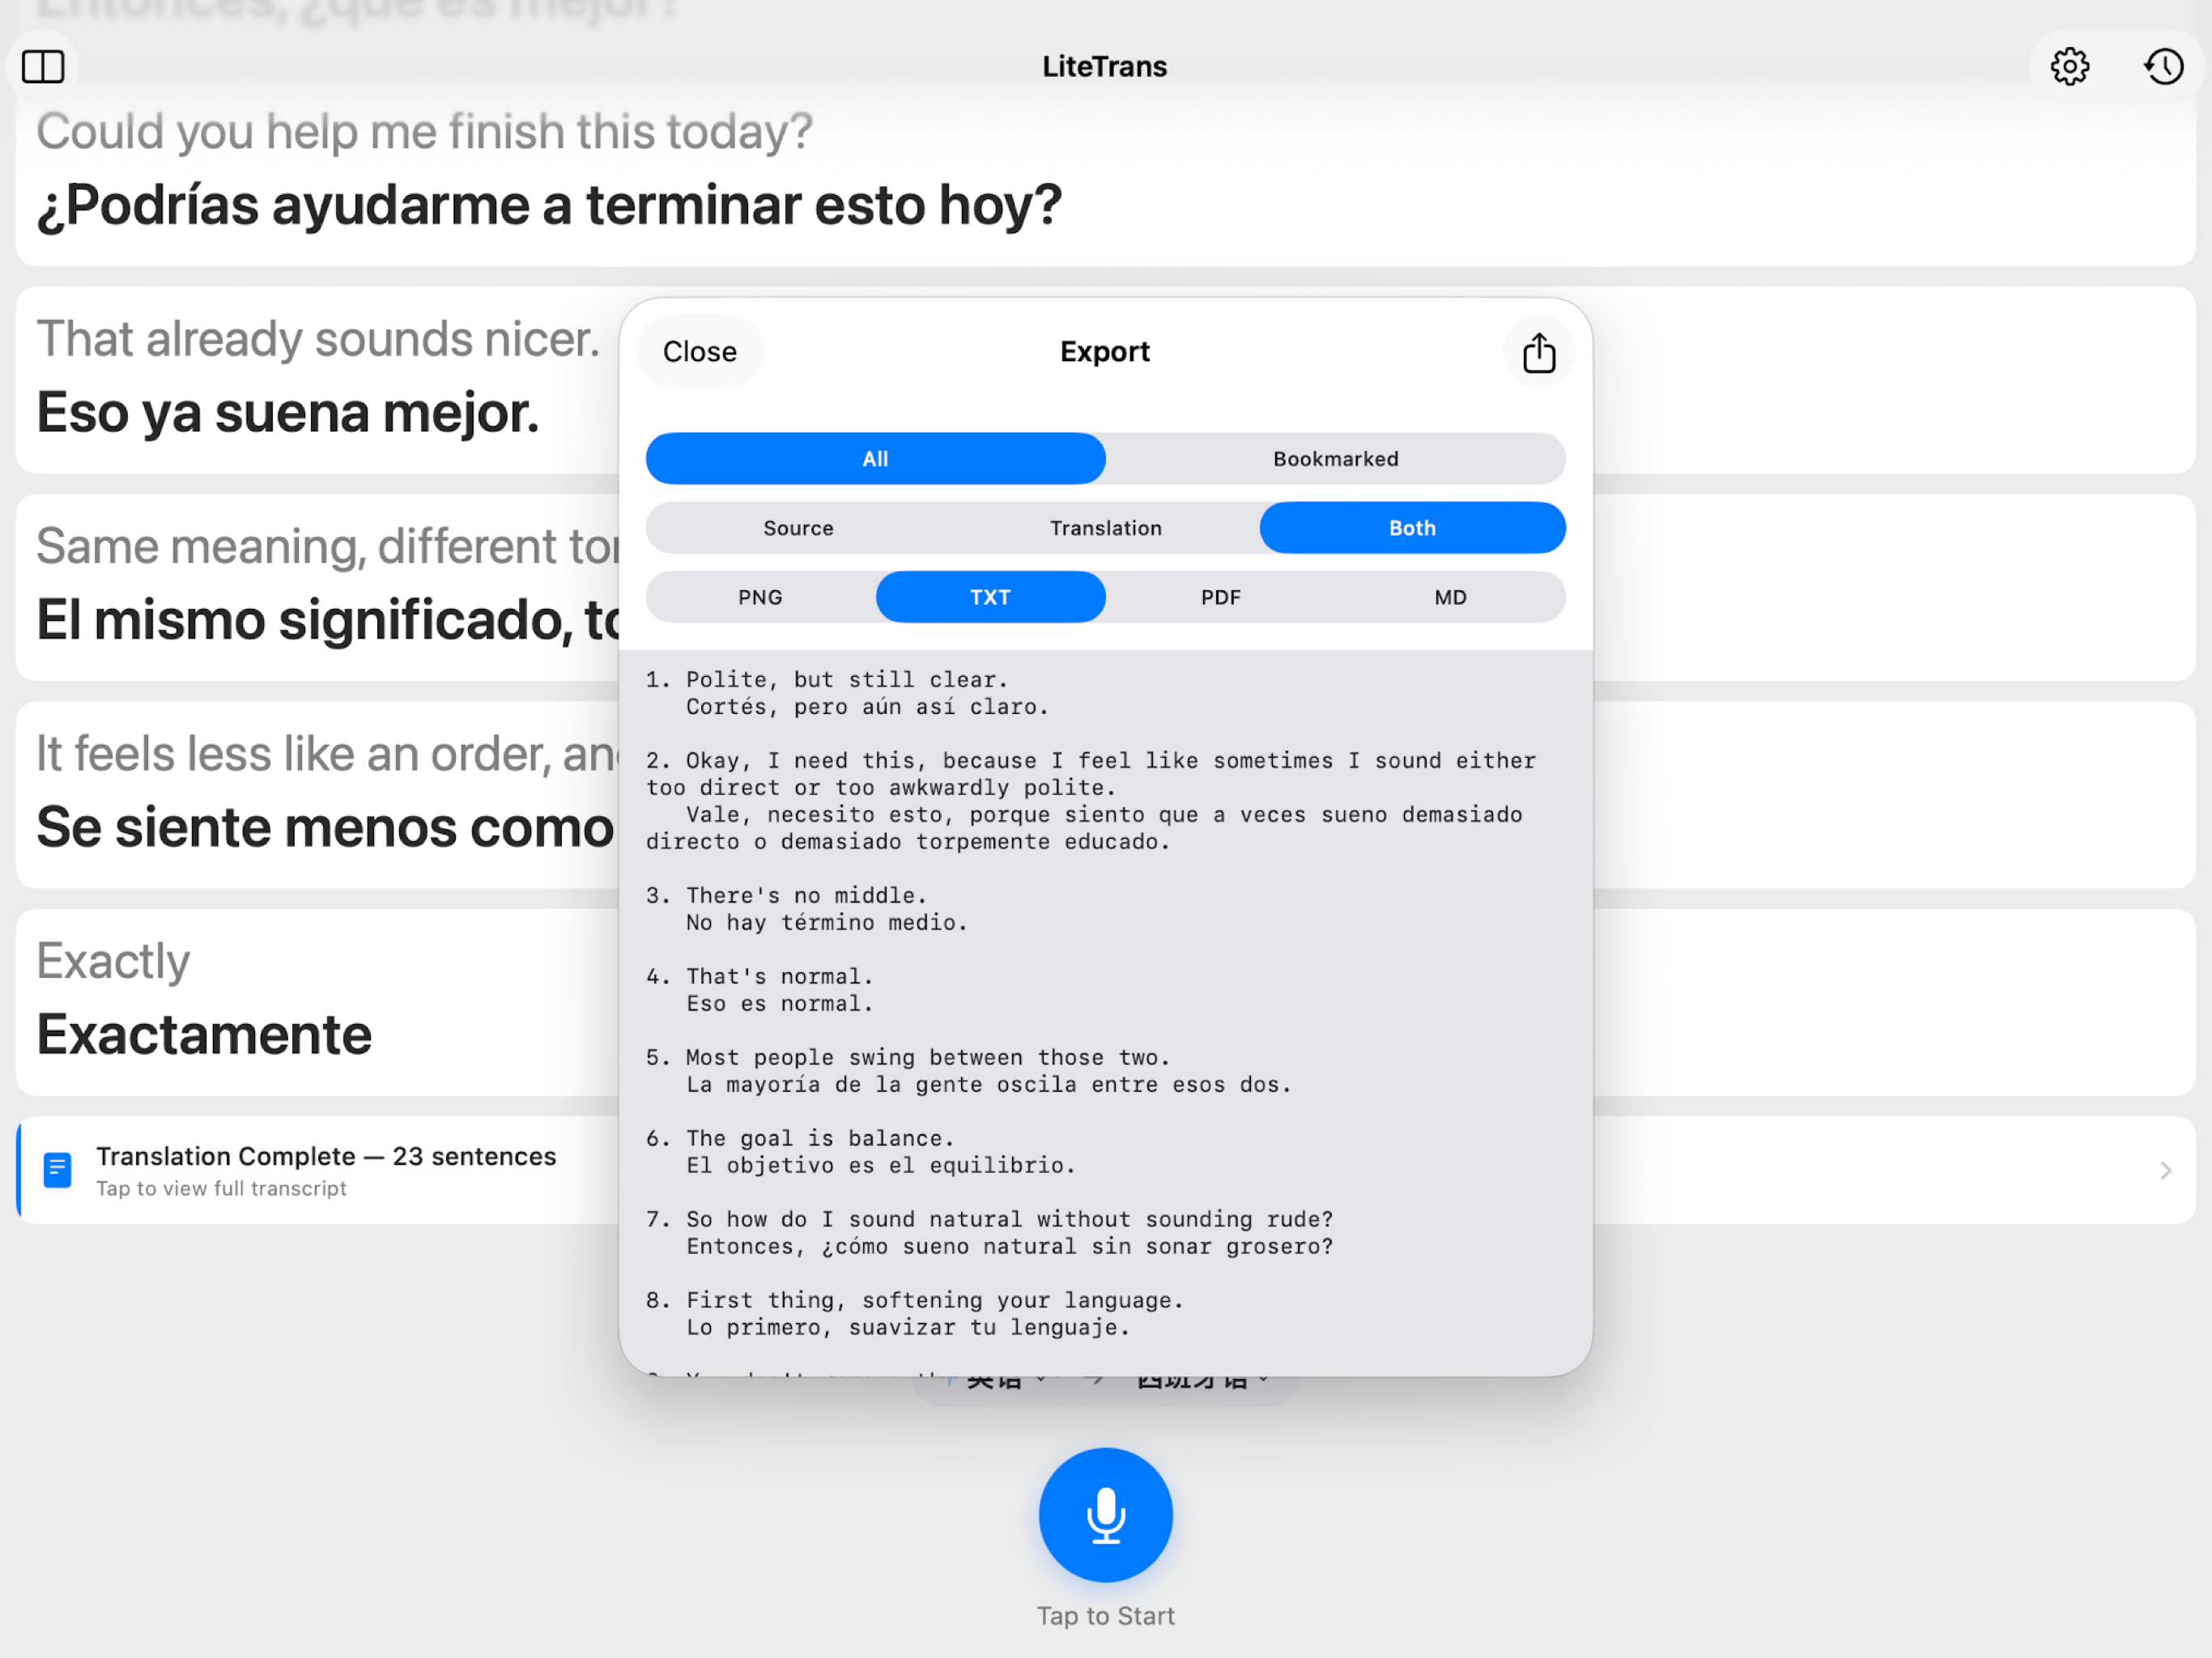This screenshot has height=1658, width=2212.
Task: Select TXT export format
Action: 990,597
